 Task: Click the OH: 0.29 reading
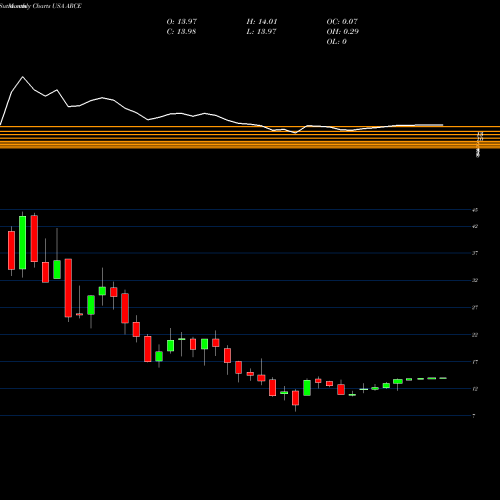(343, 32)
